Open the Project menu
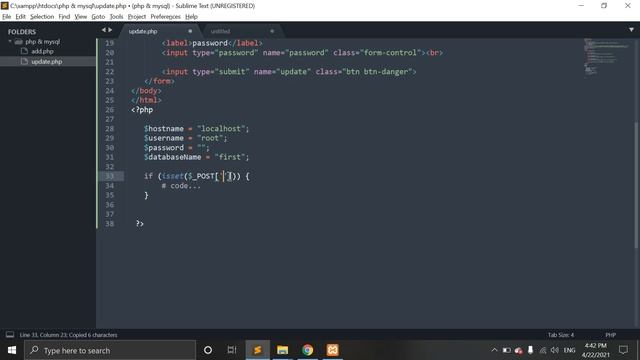640x360 pixels. coord(137,17)
